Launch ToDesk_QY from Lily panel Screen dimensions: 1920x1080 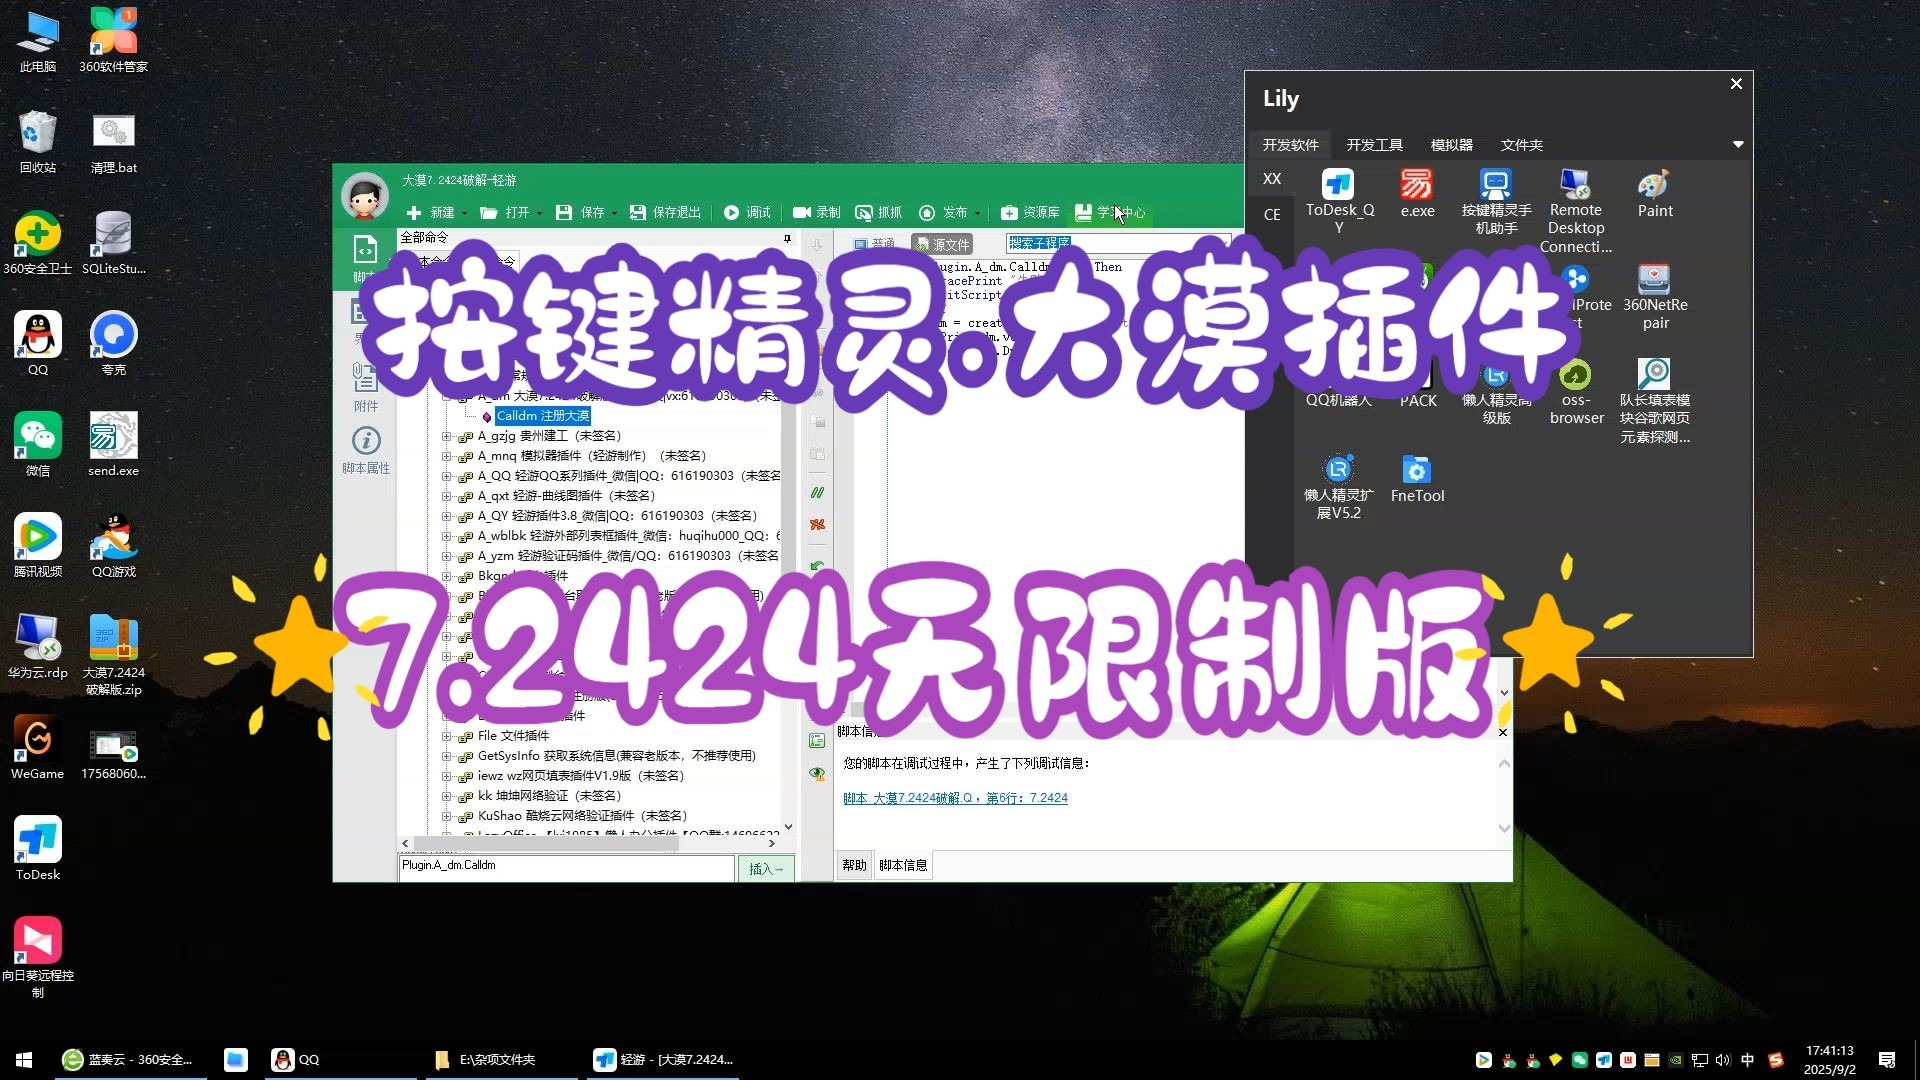pos(1339,201)
